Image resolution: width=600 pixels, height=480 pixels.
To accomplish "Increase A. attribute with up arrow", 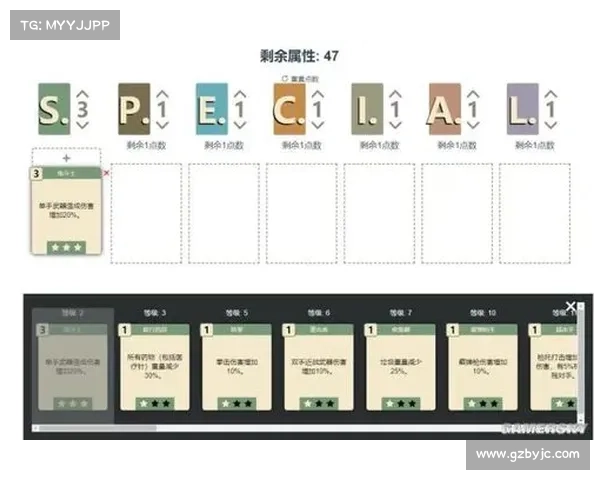I will click(473, 94).
